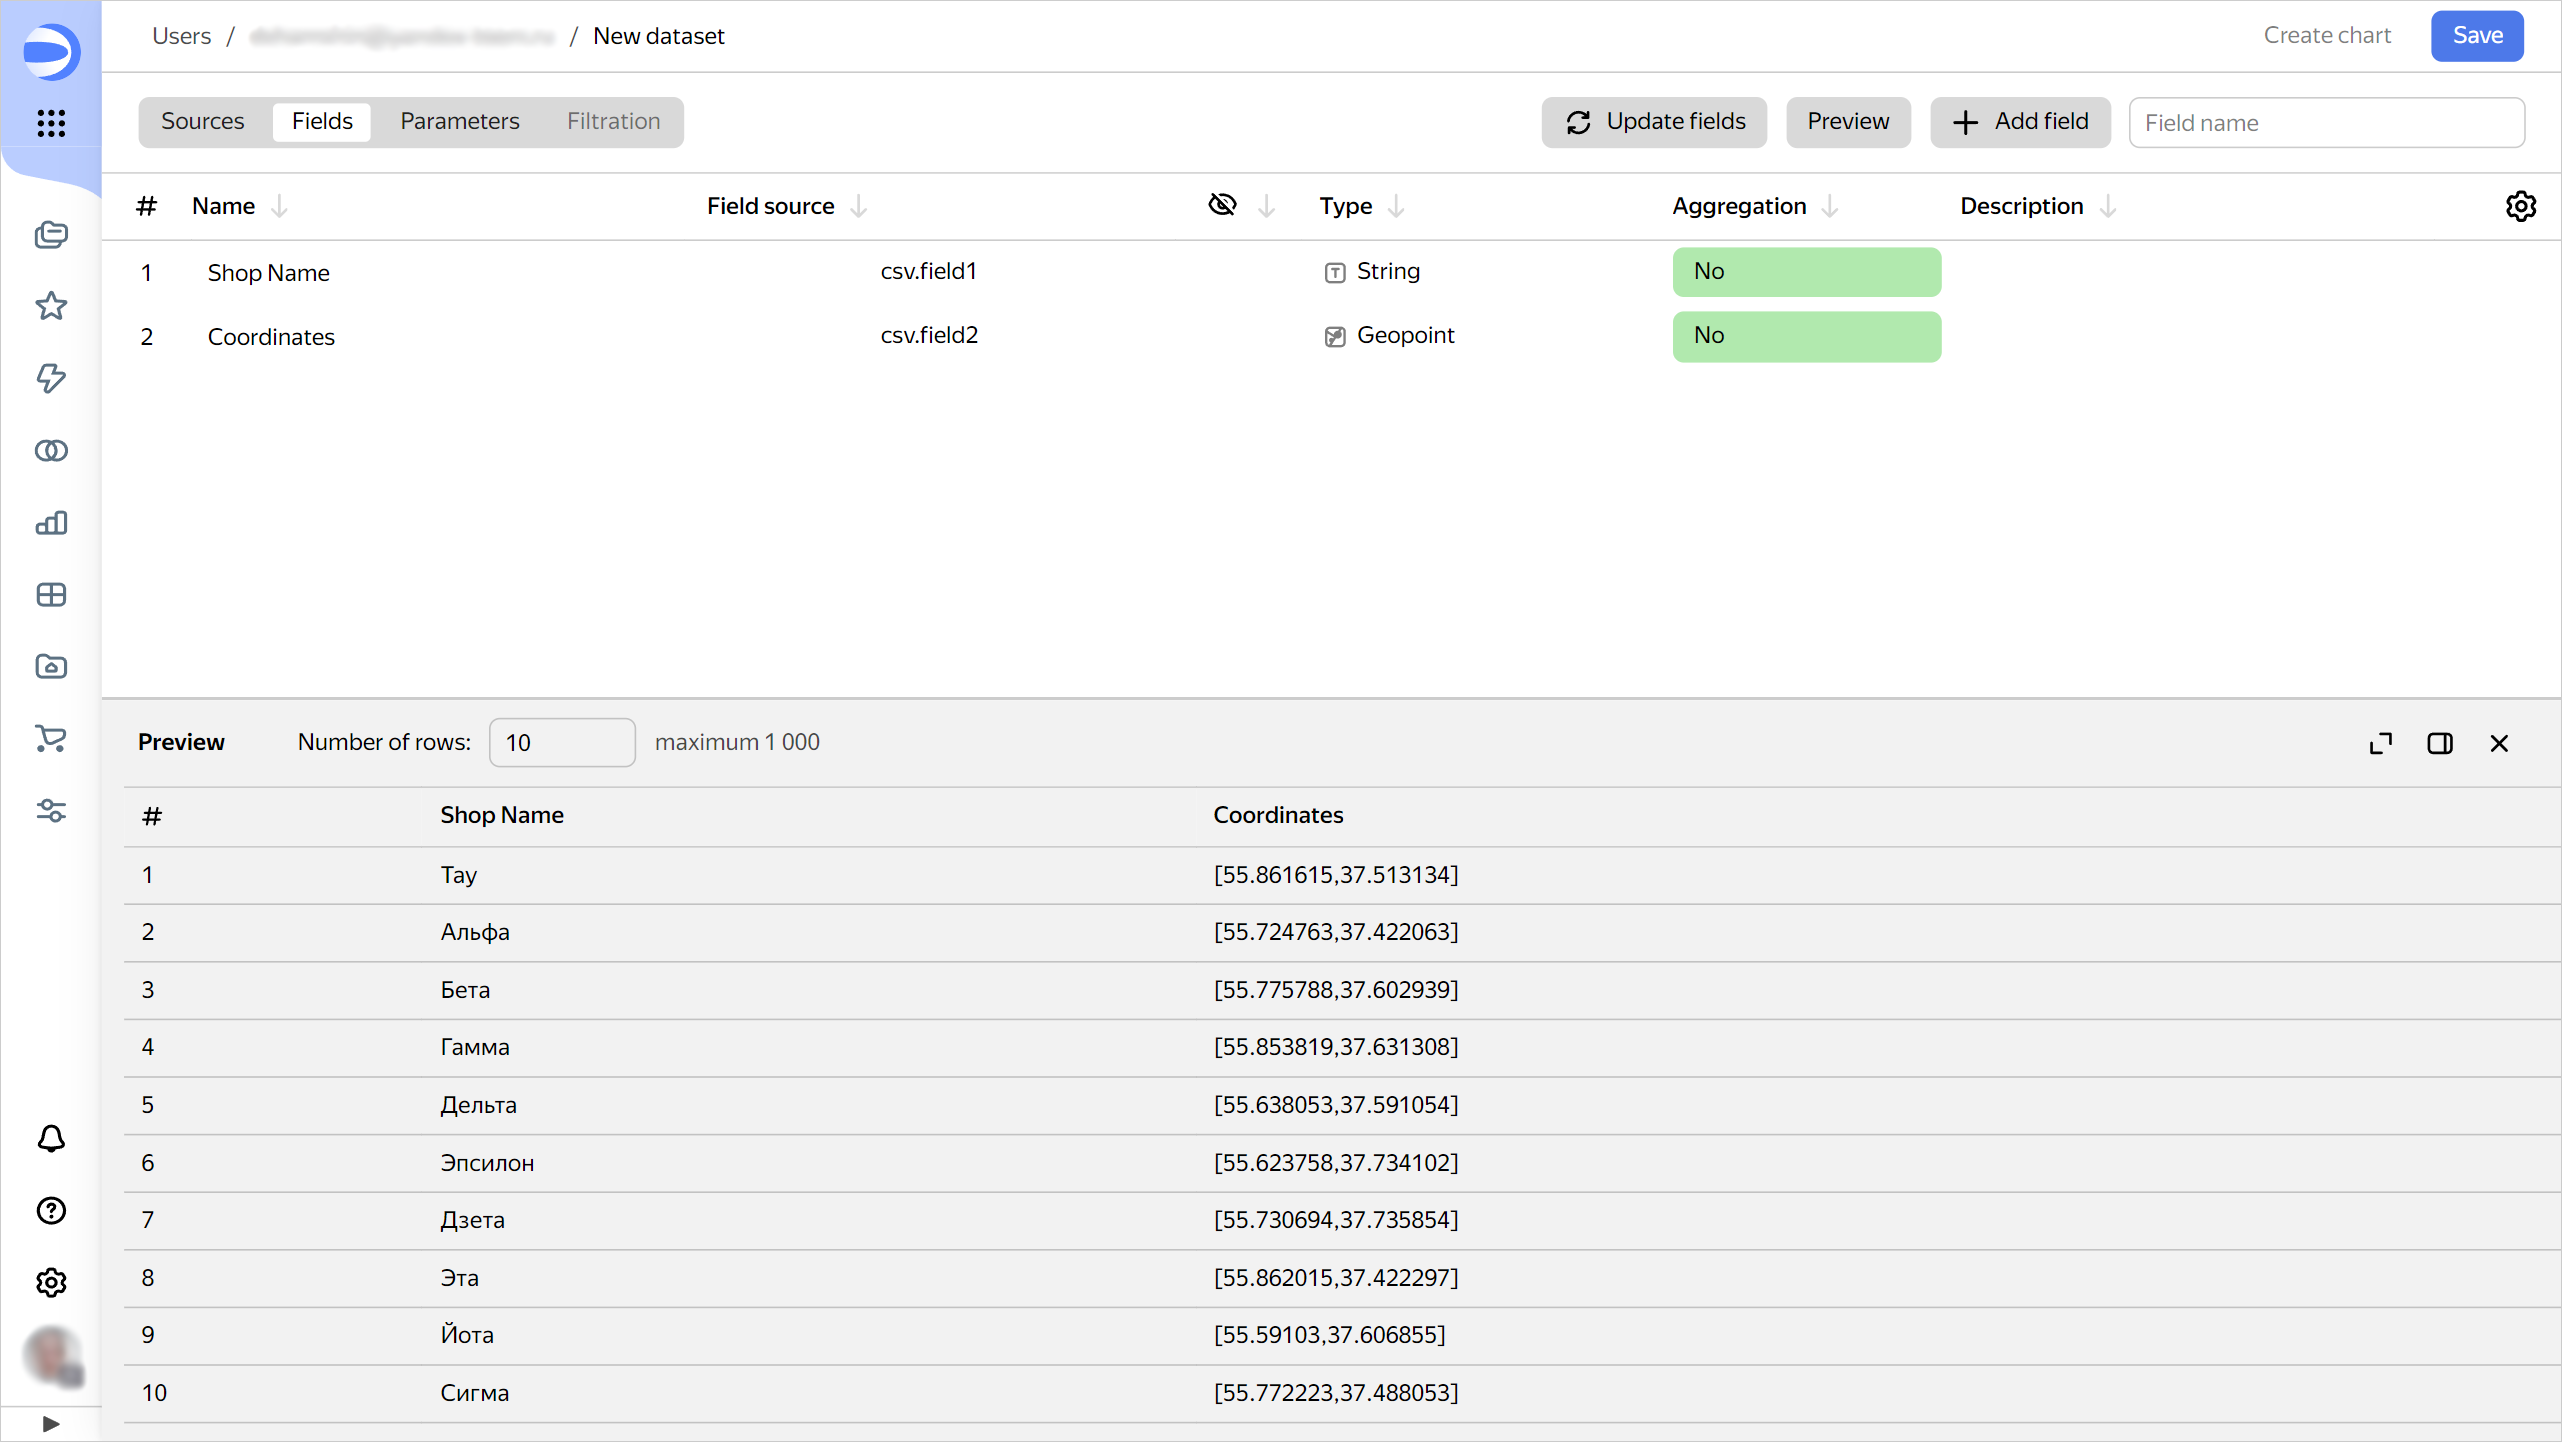Open notifications bell icon
Viewport: 2562px width, 1442px height.
click(51, 1139)
